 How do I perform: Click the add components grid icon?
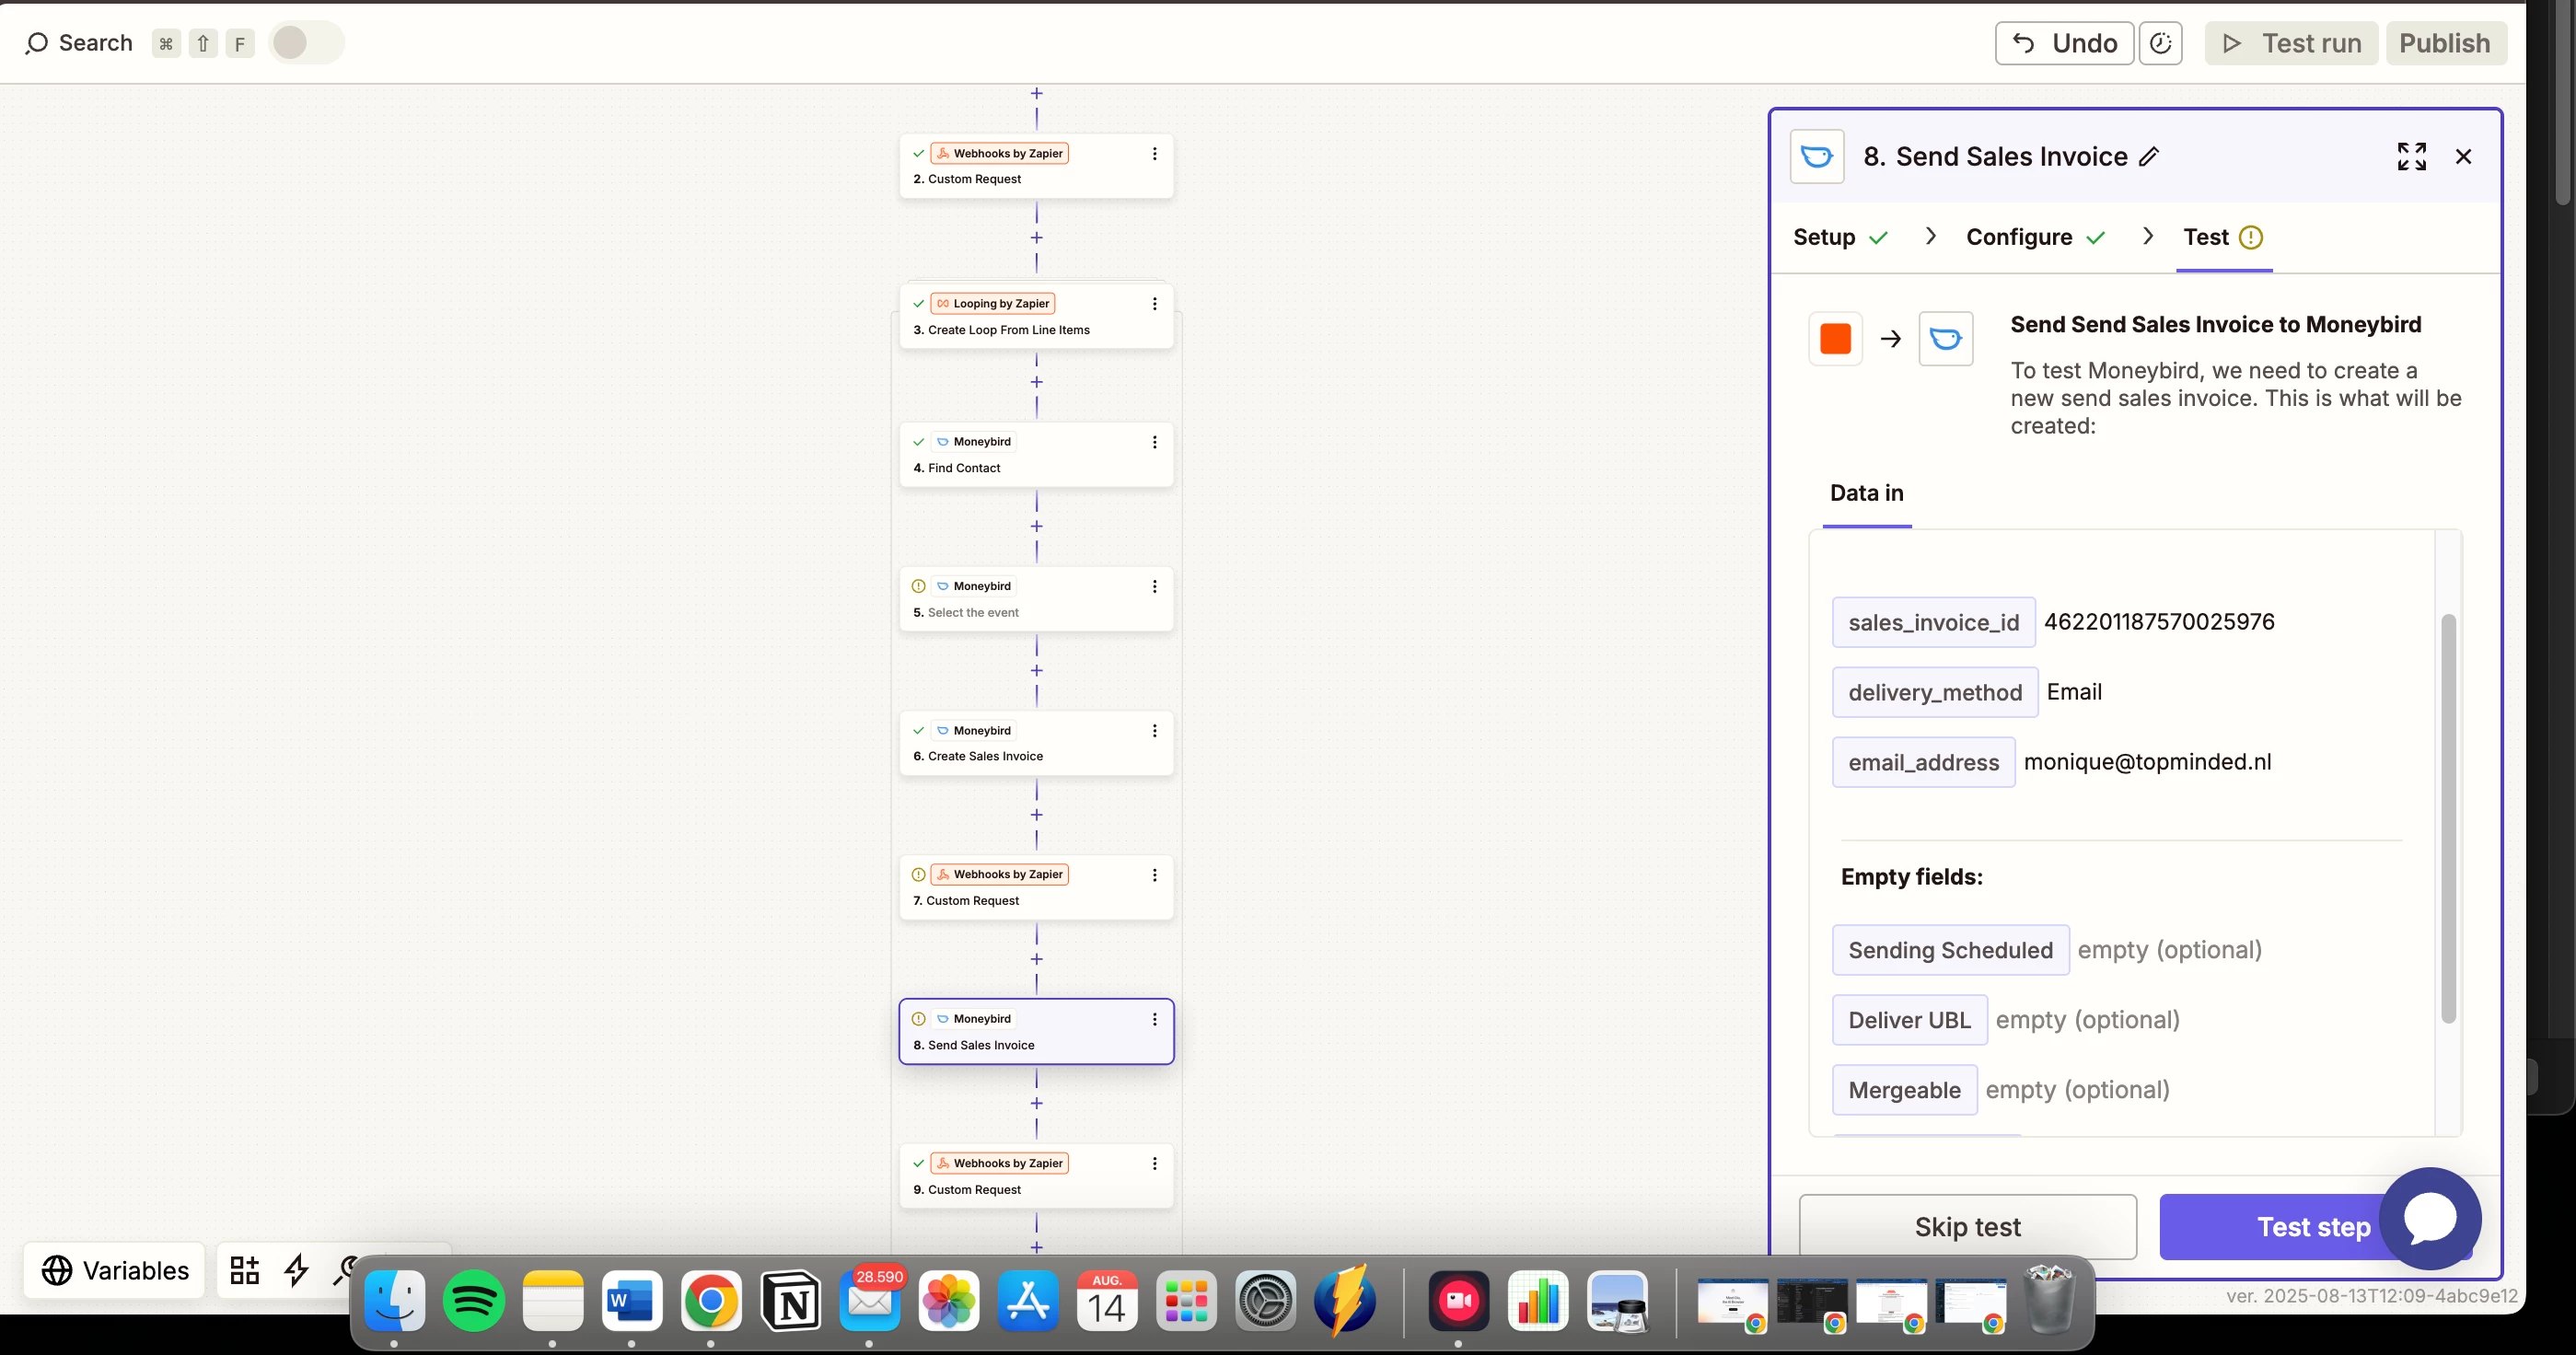(x=244, y=1270)
